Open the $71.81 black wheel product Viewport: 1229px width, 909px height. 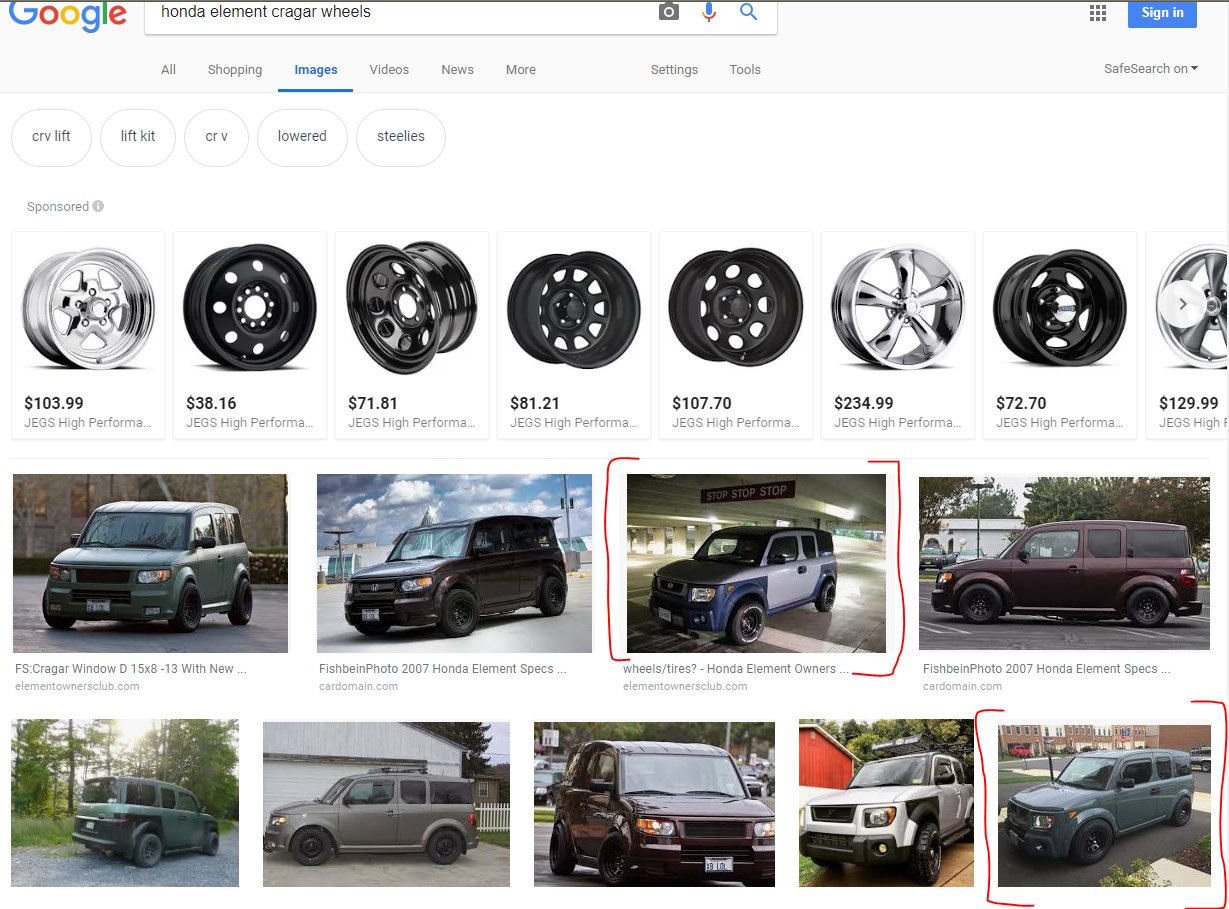412,335
